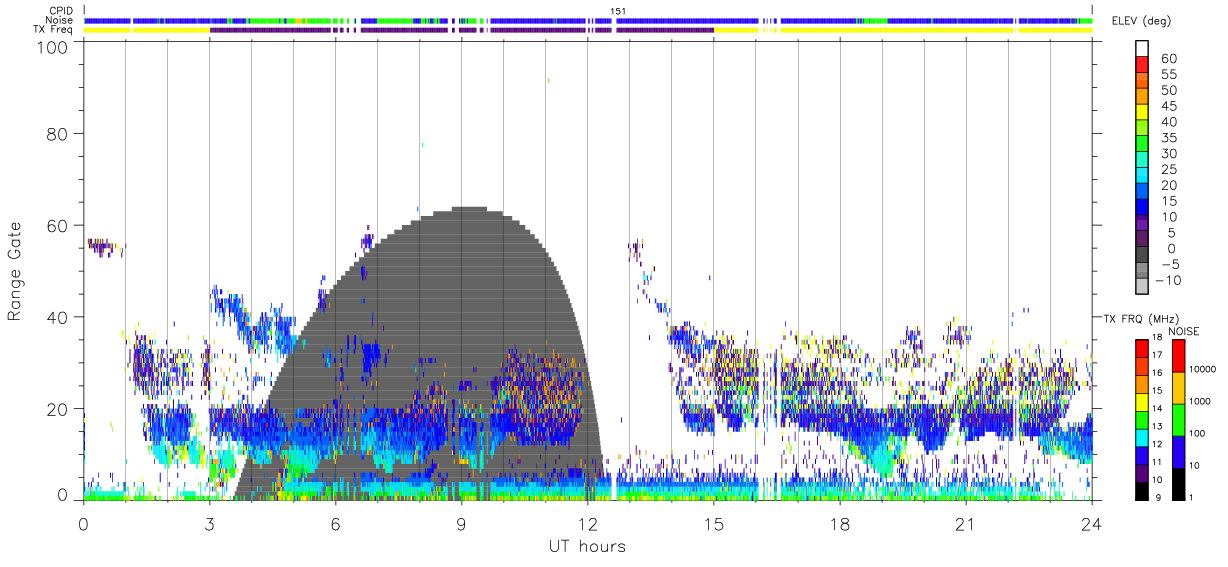The height and width of the screenshot is (567, 1228).
Task: Click the '30' label on the ELEV color bar
Action: pyautogui.click(x=1170, y=153)
